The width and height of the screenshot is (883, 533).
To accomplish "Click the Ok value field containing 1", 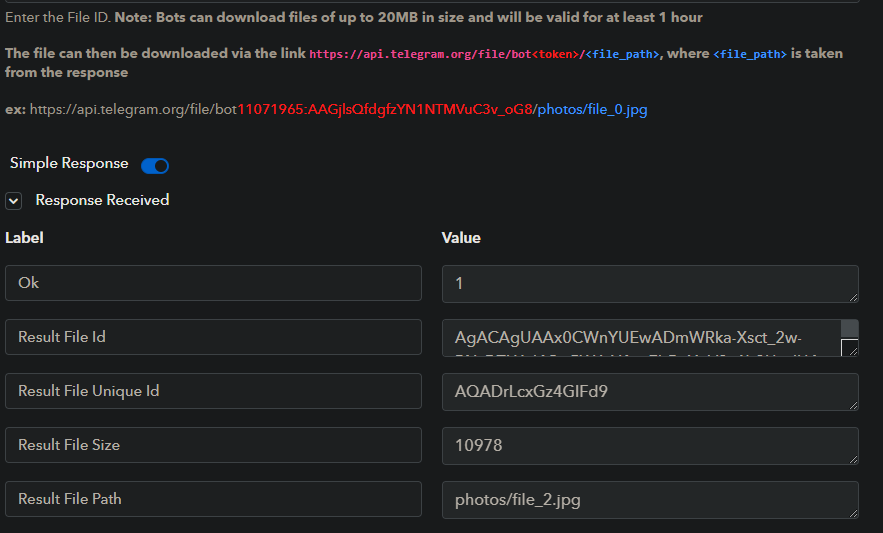I will pos(650,284).
